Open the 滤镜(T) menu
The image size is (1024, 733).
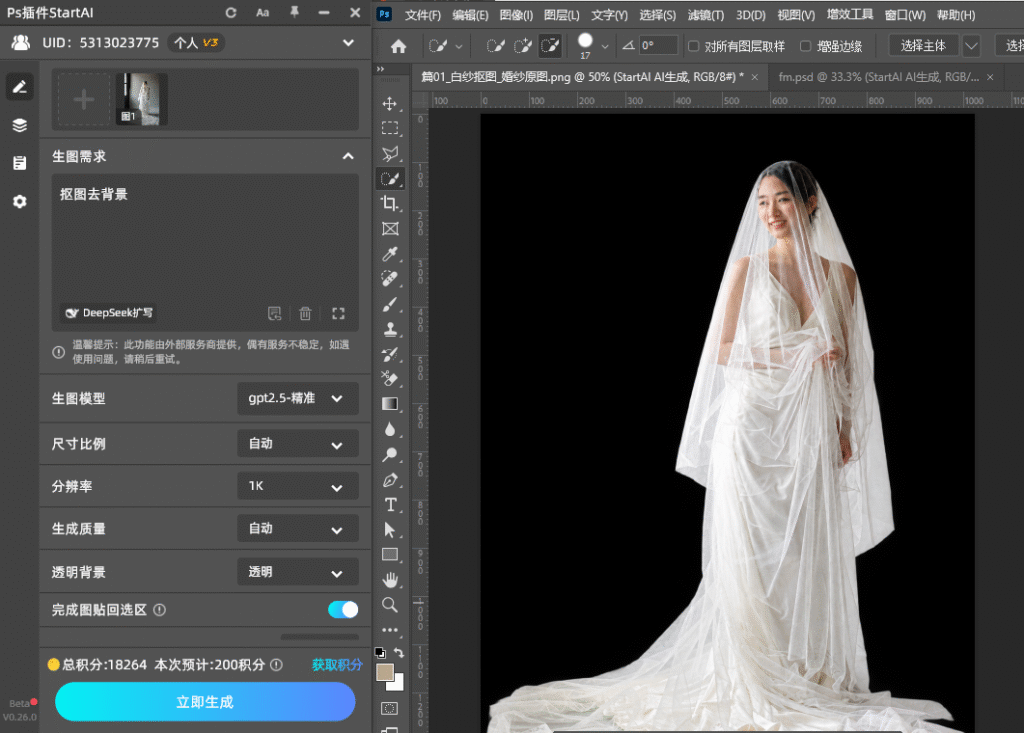click(x=705, y=15)
